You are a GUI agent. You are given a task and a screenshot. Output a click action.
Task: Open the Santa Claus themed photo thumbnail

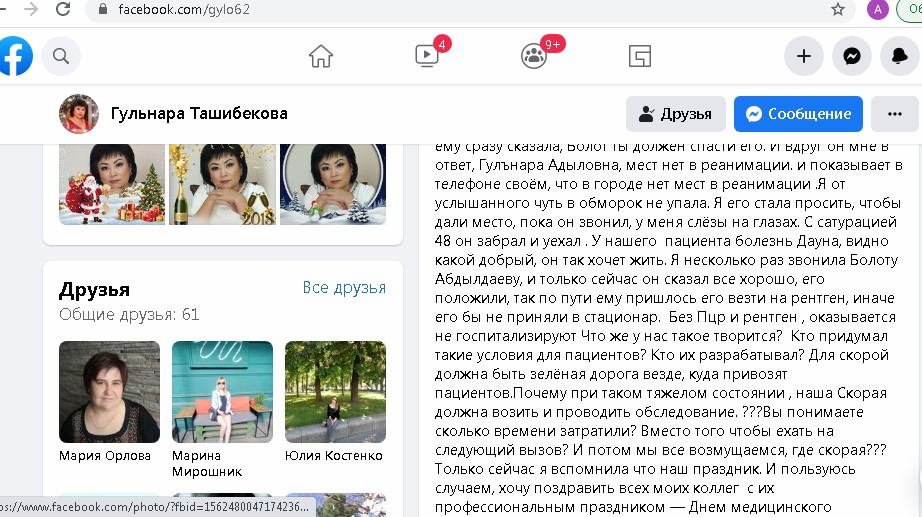pyautogui.click(x=112, y=184)
